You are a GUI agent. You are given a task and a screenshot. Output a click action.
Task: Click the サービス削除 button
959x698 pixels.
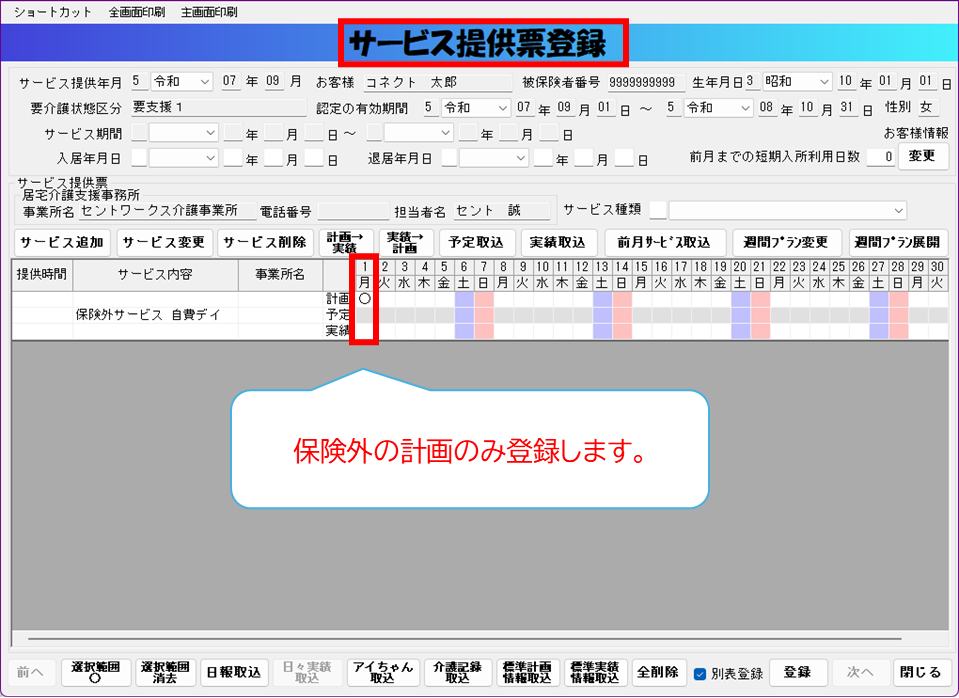pos(263,242)
